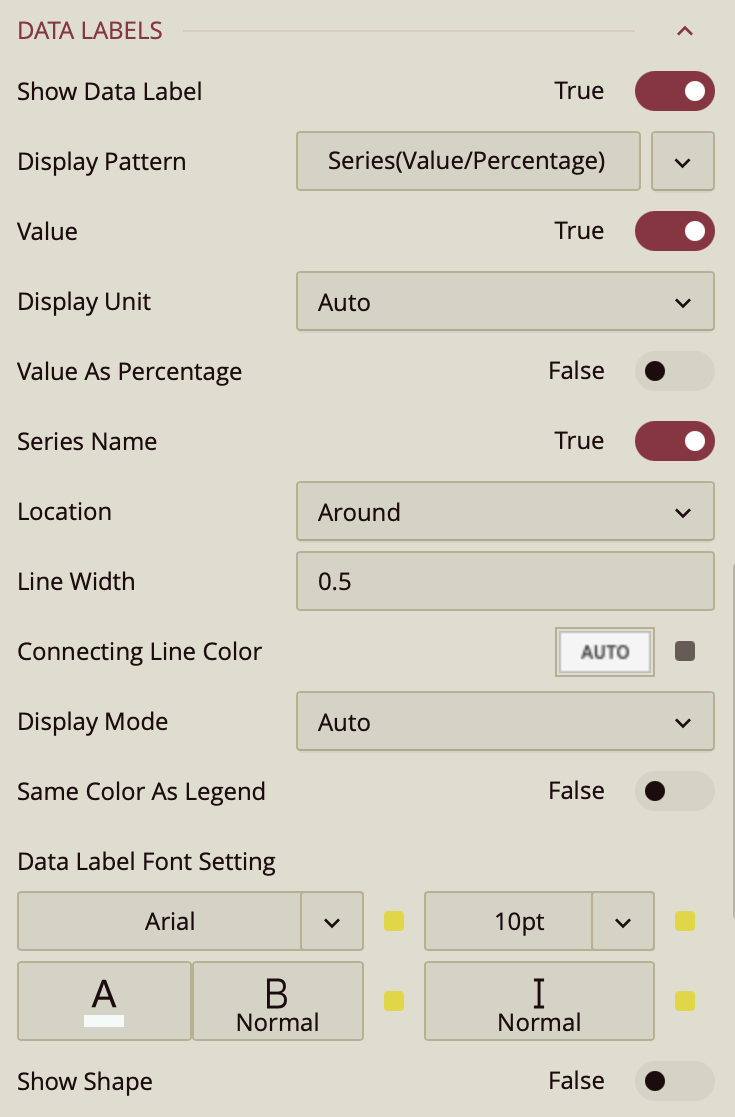
Task: Click the font color 'A' icon
Action: pos(104,1001)
